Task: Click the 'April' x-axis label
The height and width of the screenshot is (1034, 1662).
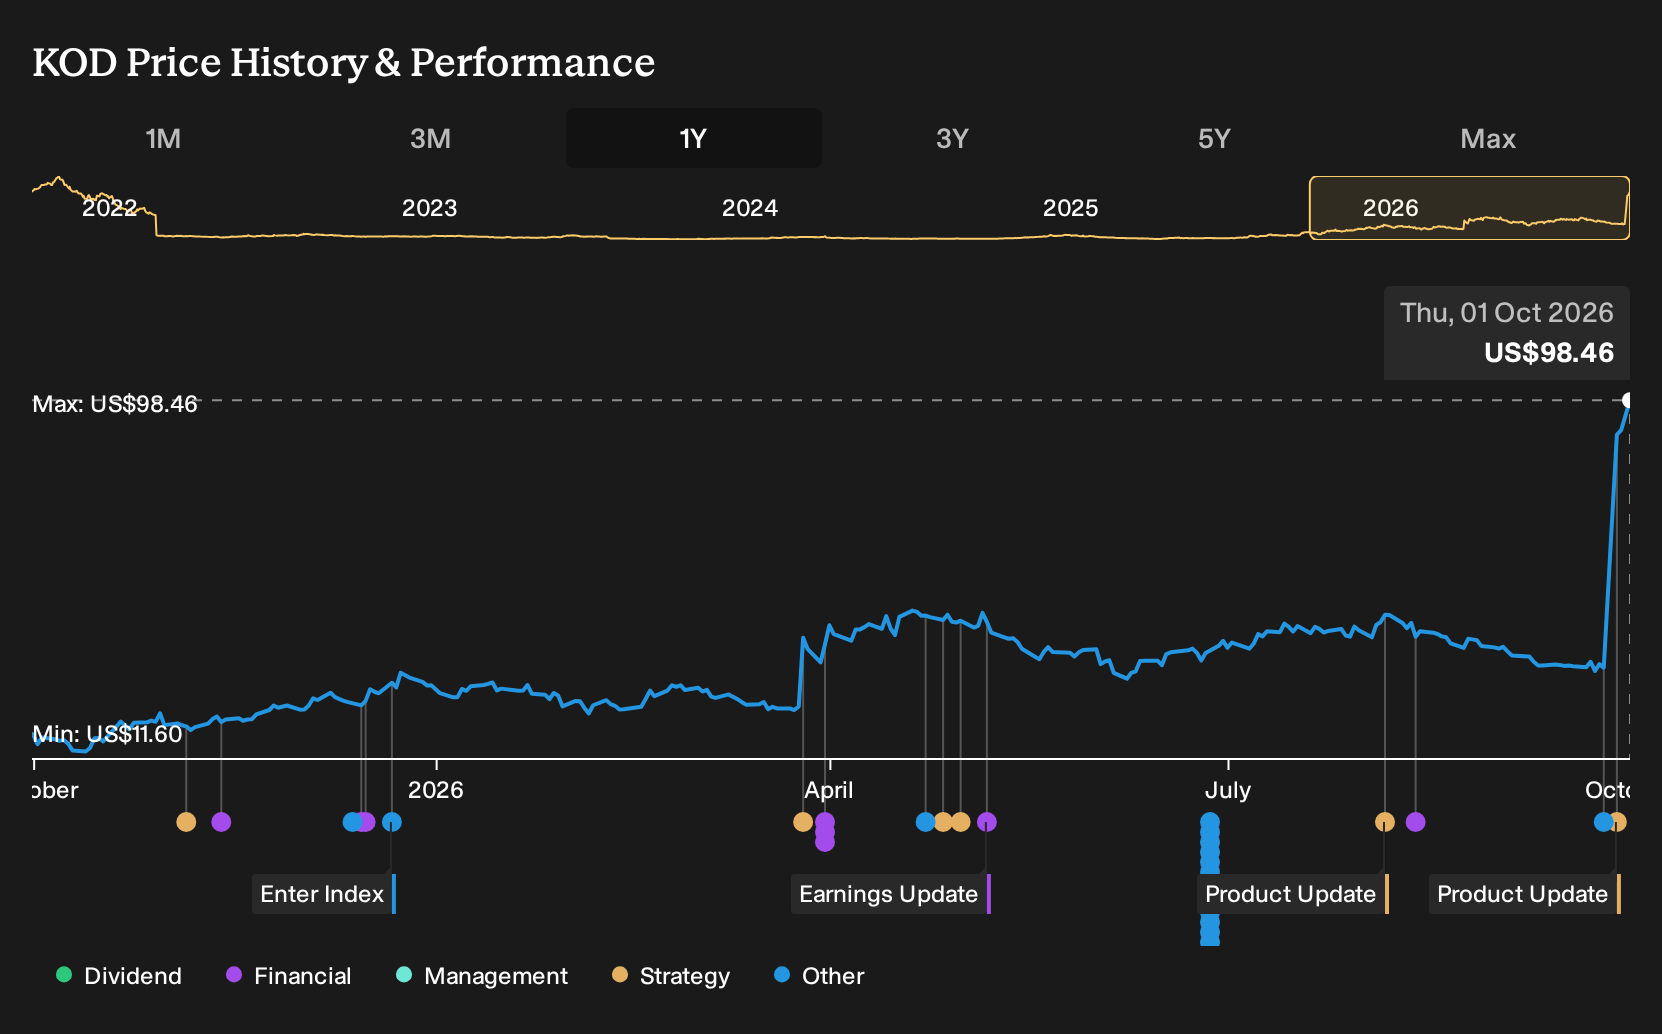Action: click(829, 790)
